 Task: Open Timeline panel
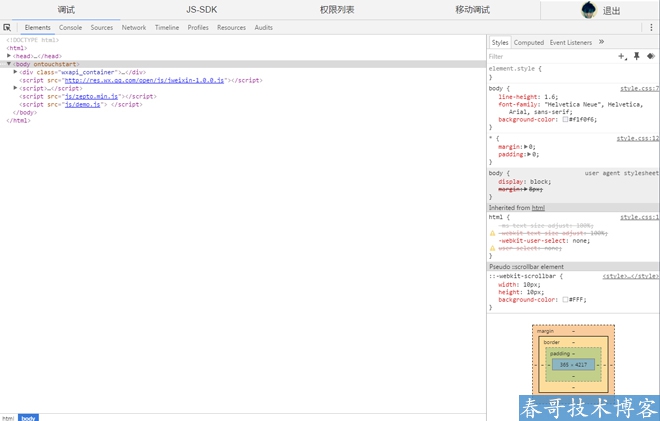pos(167,27)
